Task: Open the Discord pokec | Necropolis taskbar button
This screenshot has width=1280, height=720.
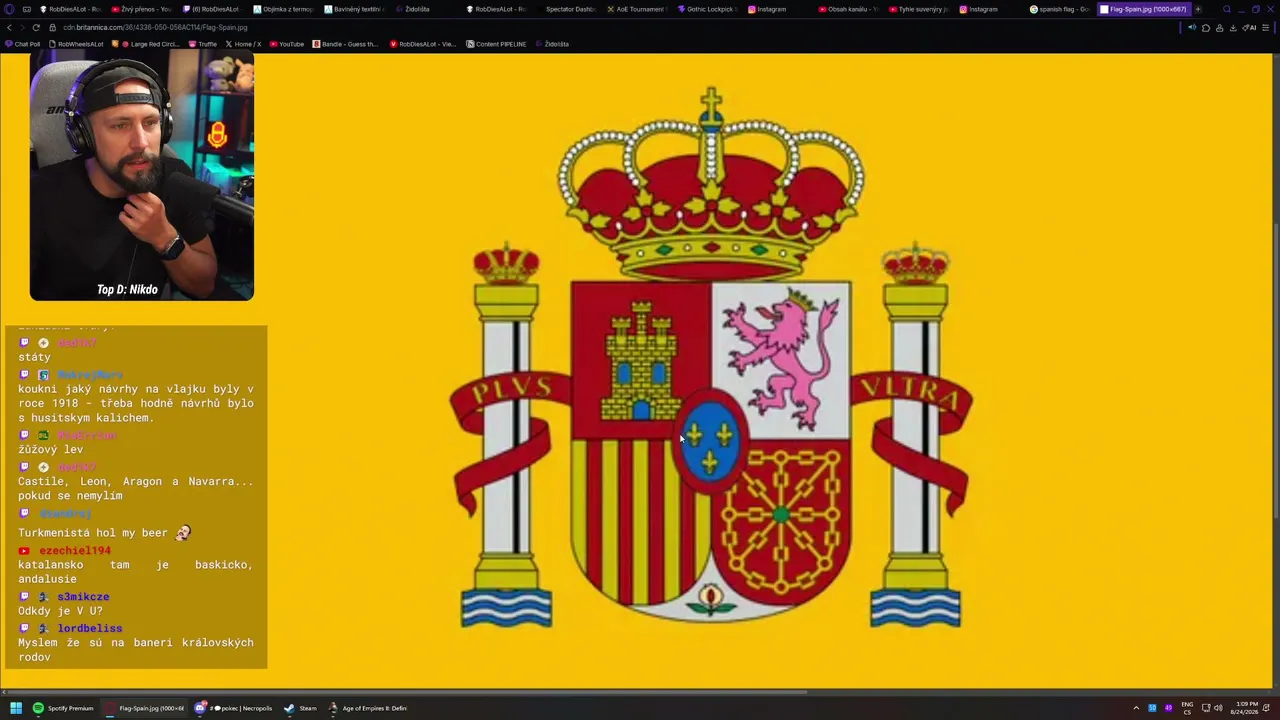Action: (x=234, y=708)
